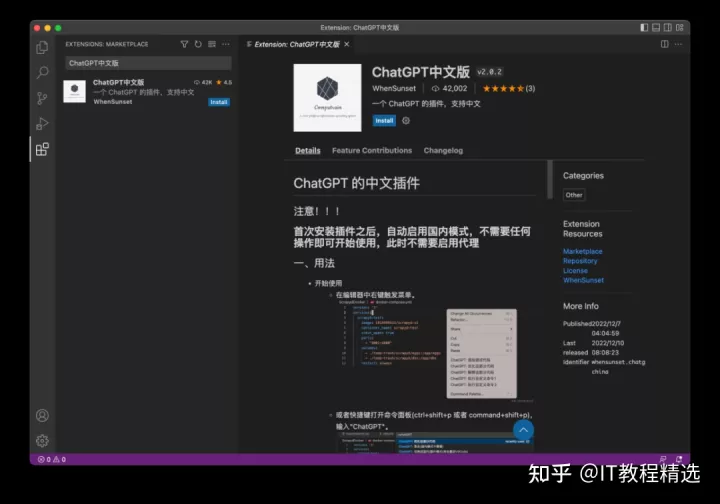720x504 pixels.
Task: Toggle primary sidebar layout icon
Action: 644,28
